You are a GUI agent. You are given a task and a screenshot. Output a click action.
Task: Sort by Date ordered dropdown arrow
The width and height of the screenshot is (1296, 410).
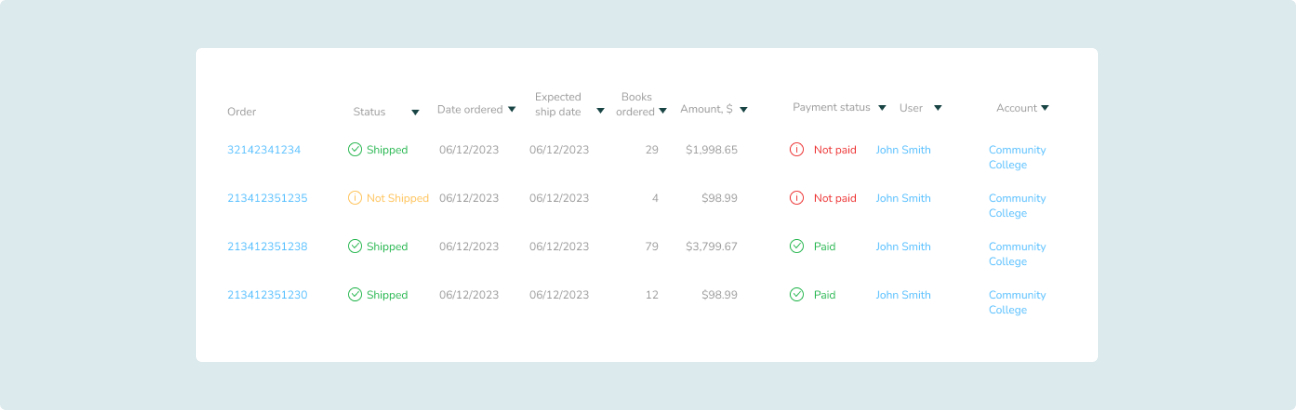(x=512, y=109)
